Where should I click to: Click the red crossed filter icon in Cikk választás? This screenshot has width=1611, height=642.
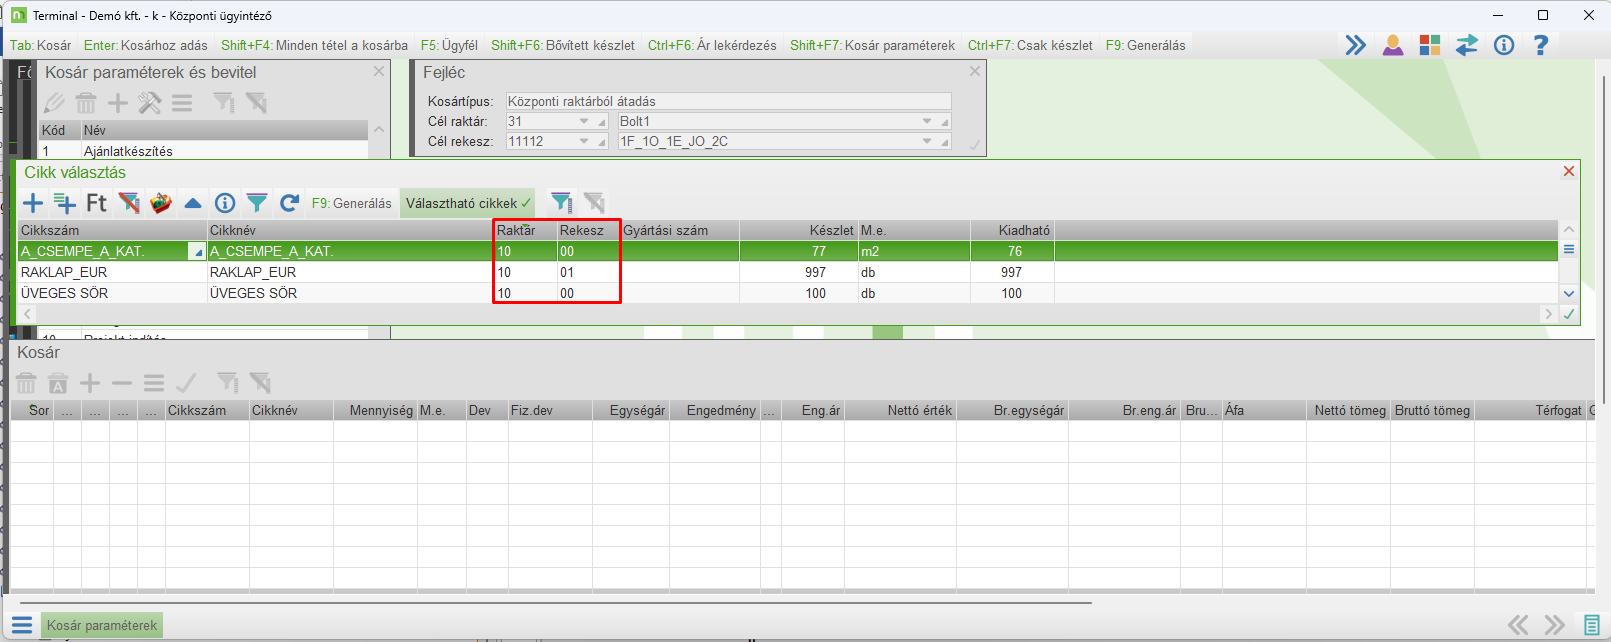[x=129, y=203]
